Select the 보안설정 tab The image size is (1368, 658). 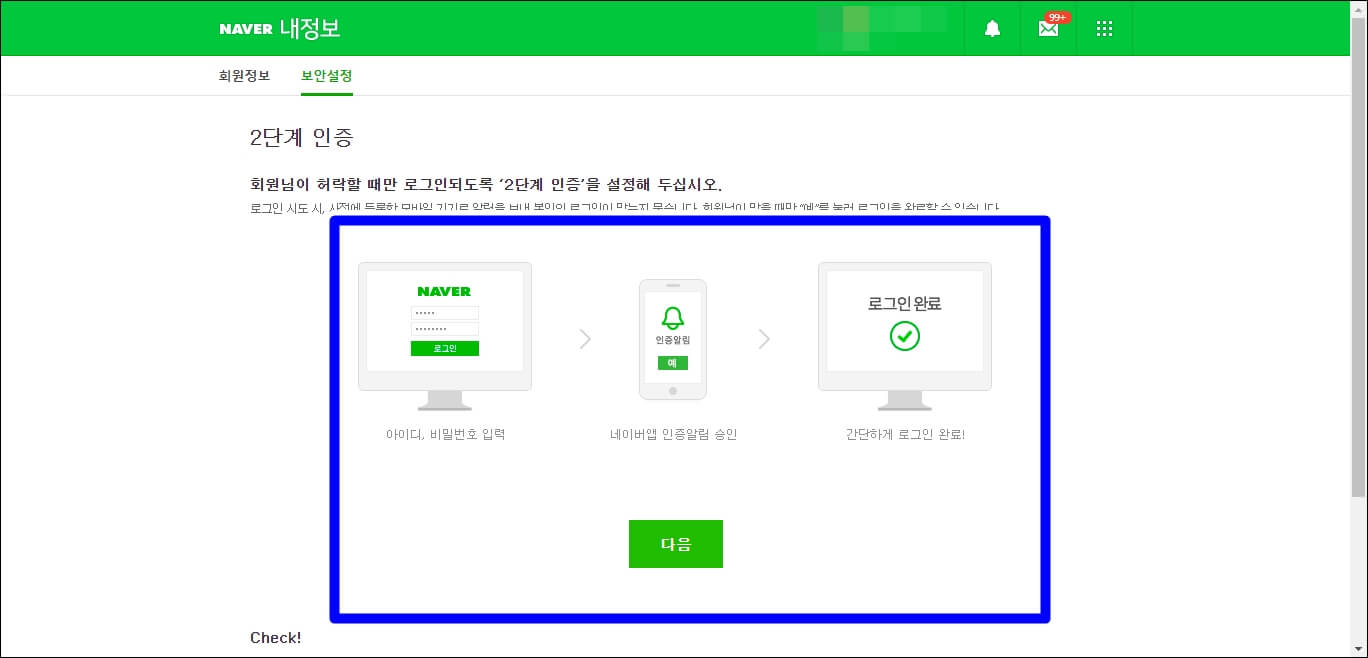click(x=327, y=76)
